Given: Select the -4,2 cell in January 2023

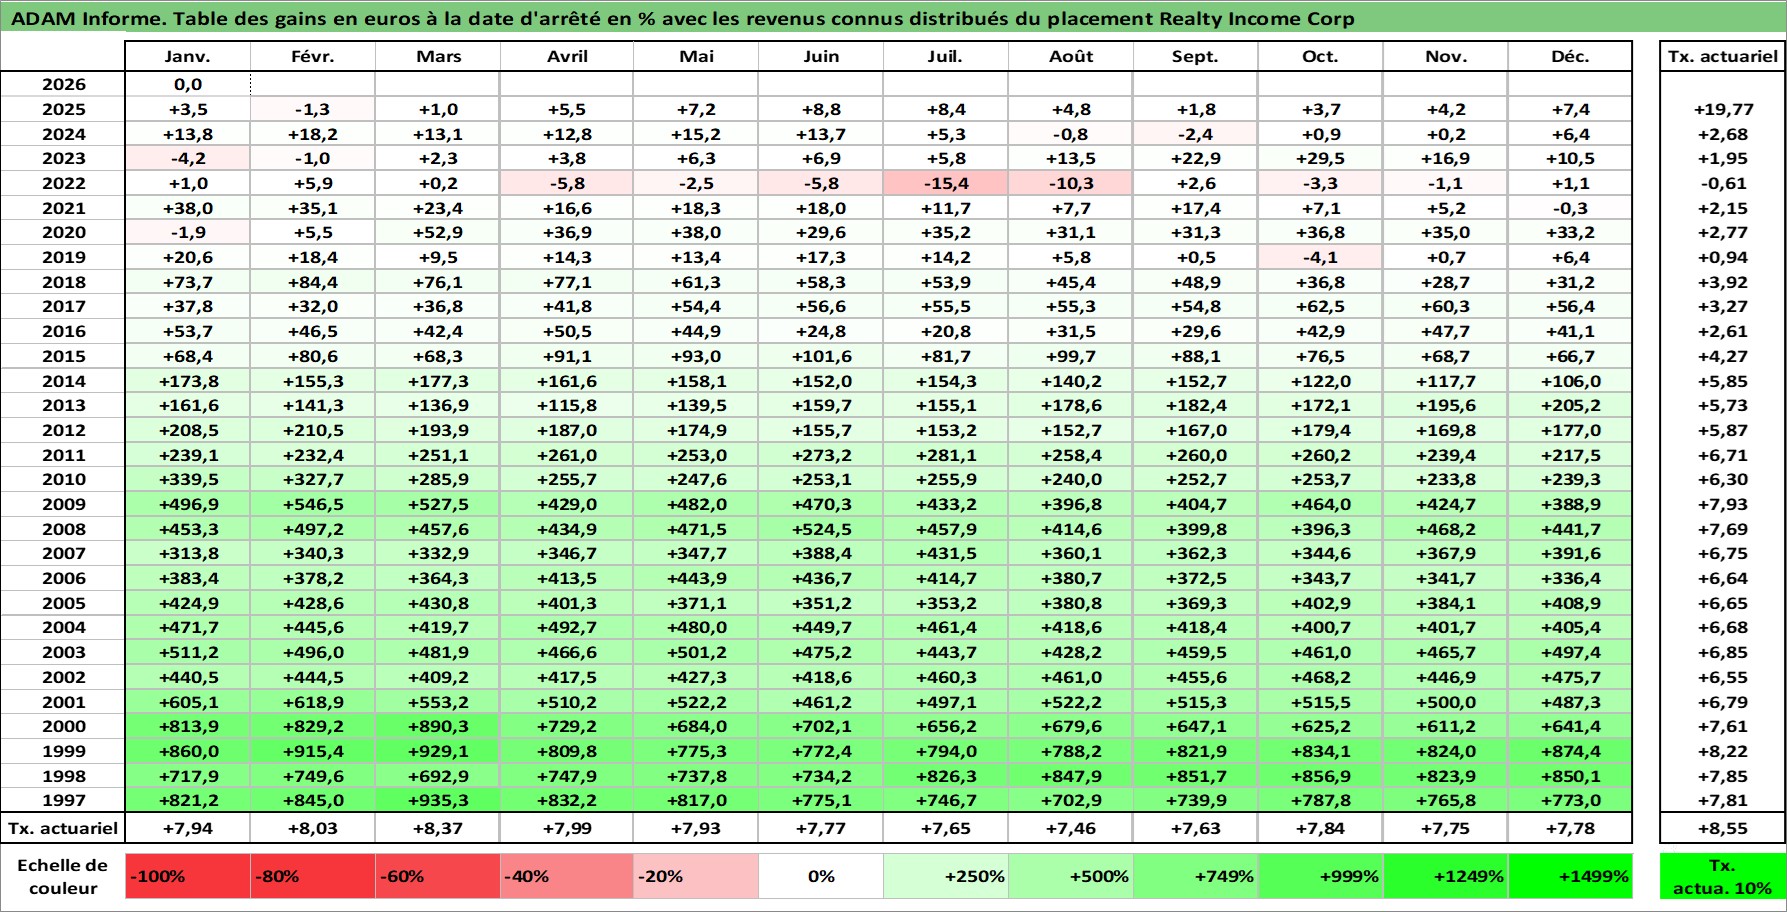Looking at the screenshot, I should pyautogui.click(x=188, y=158).
